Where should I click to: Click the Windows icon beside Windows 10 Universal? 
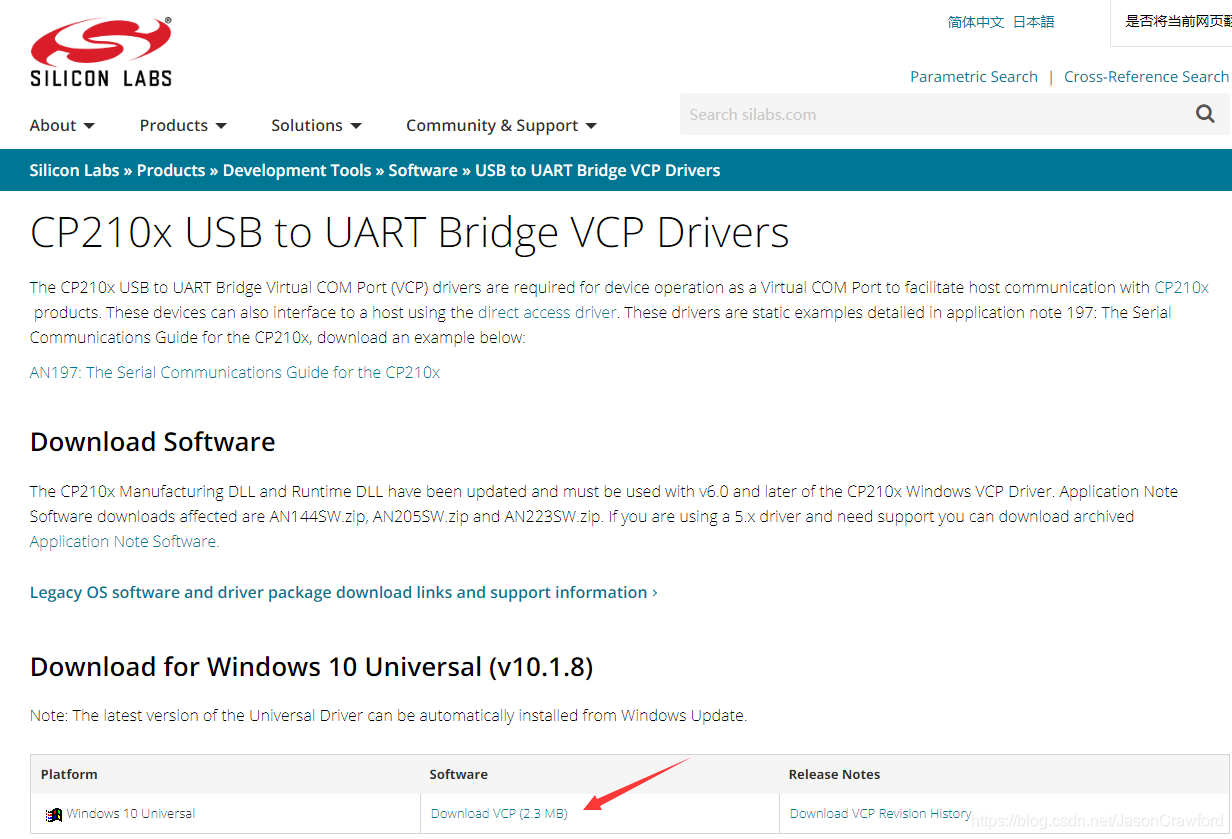click(x=54, y=814)
